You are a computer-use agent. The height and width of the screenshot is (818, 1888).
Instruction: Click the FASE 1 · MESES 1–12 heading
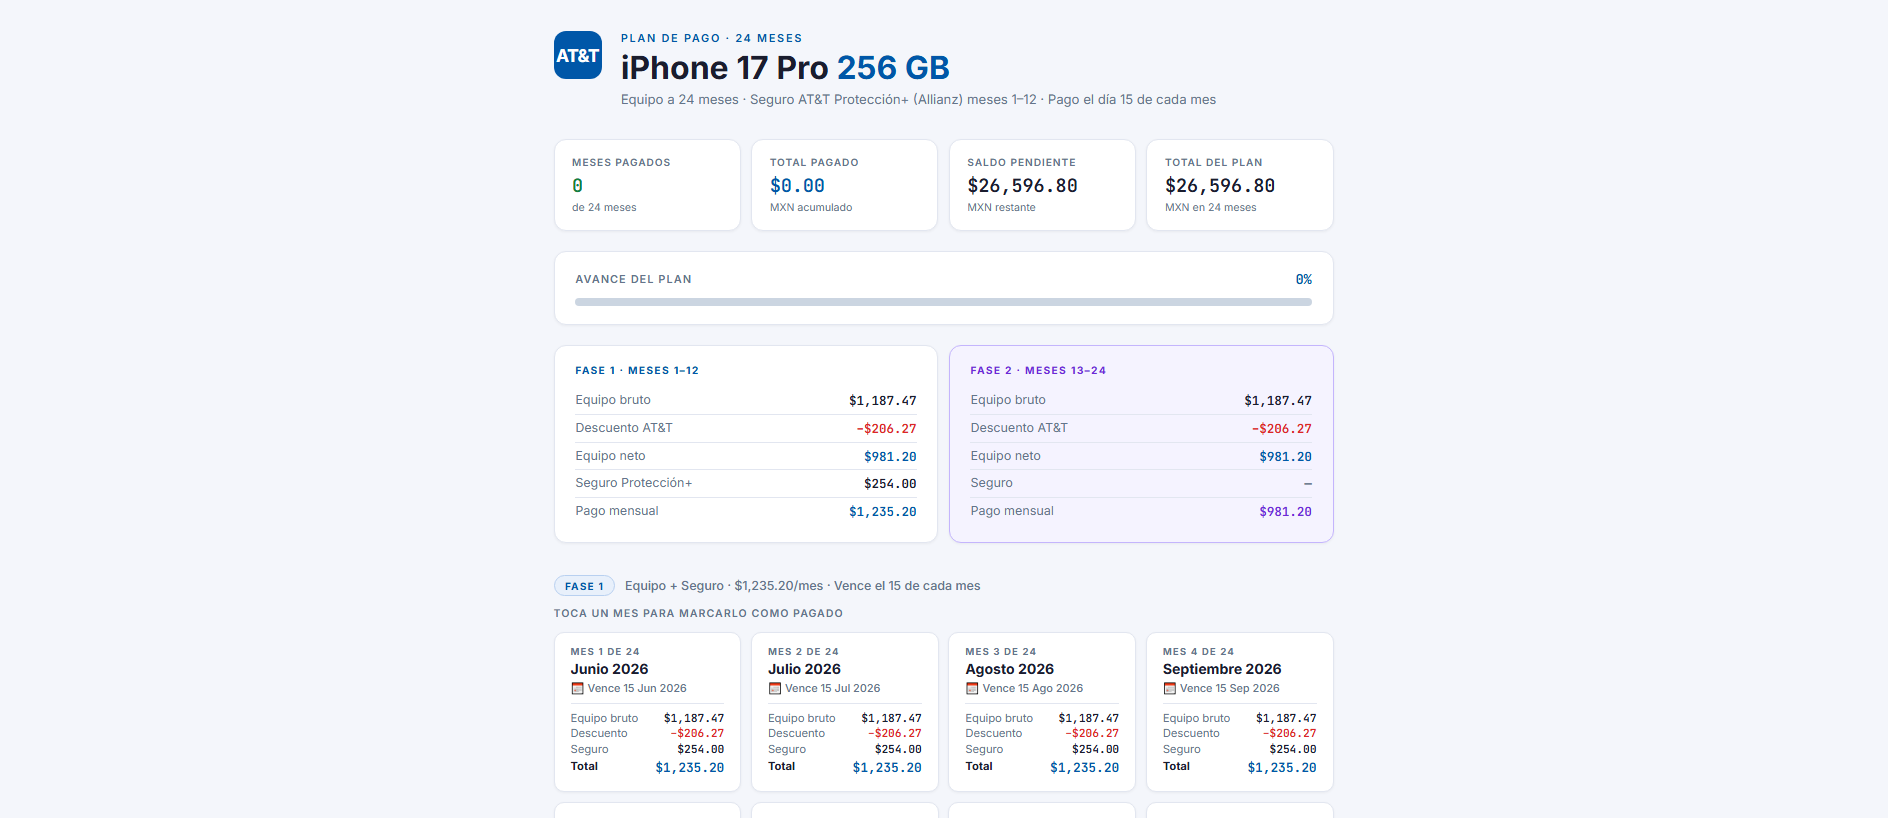coord(637,370)
